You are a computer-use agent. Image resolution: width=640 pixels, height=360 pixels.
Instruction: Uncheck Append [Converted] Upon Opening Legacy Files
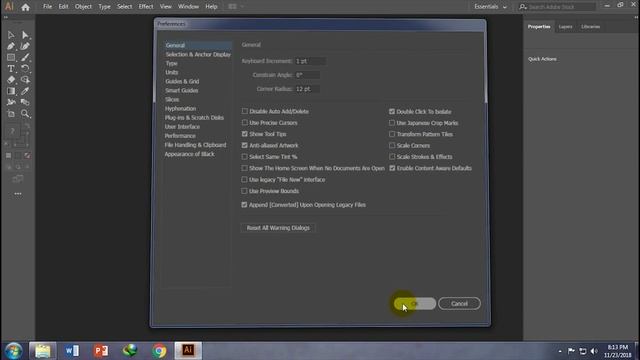(244, 205)
